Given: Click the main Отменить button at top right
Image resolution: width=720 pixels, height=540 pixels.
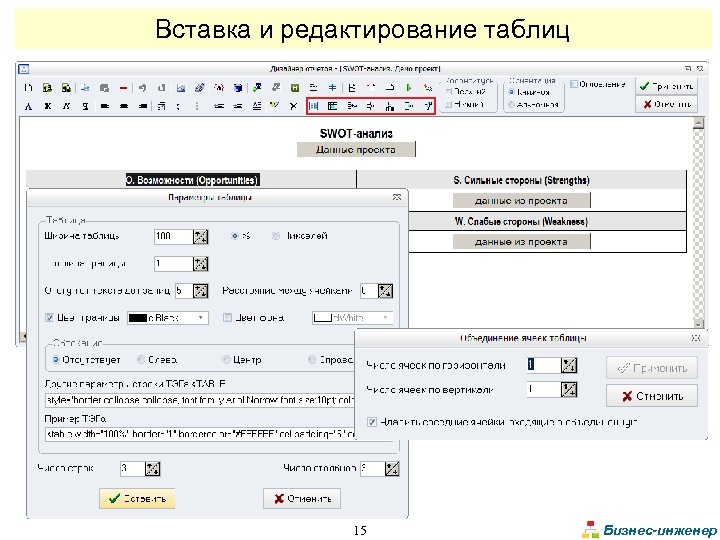Looking at the screenshot, I should 666,104.
